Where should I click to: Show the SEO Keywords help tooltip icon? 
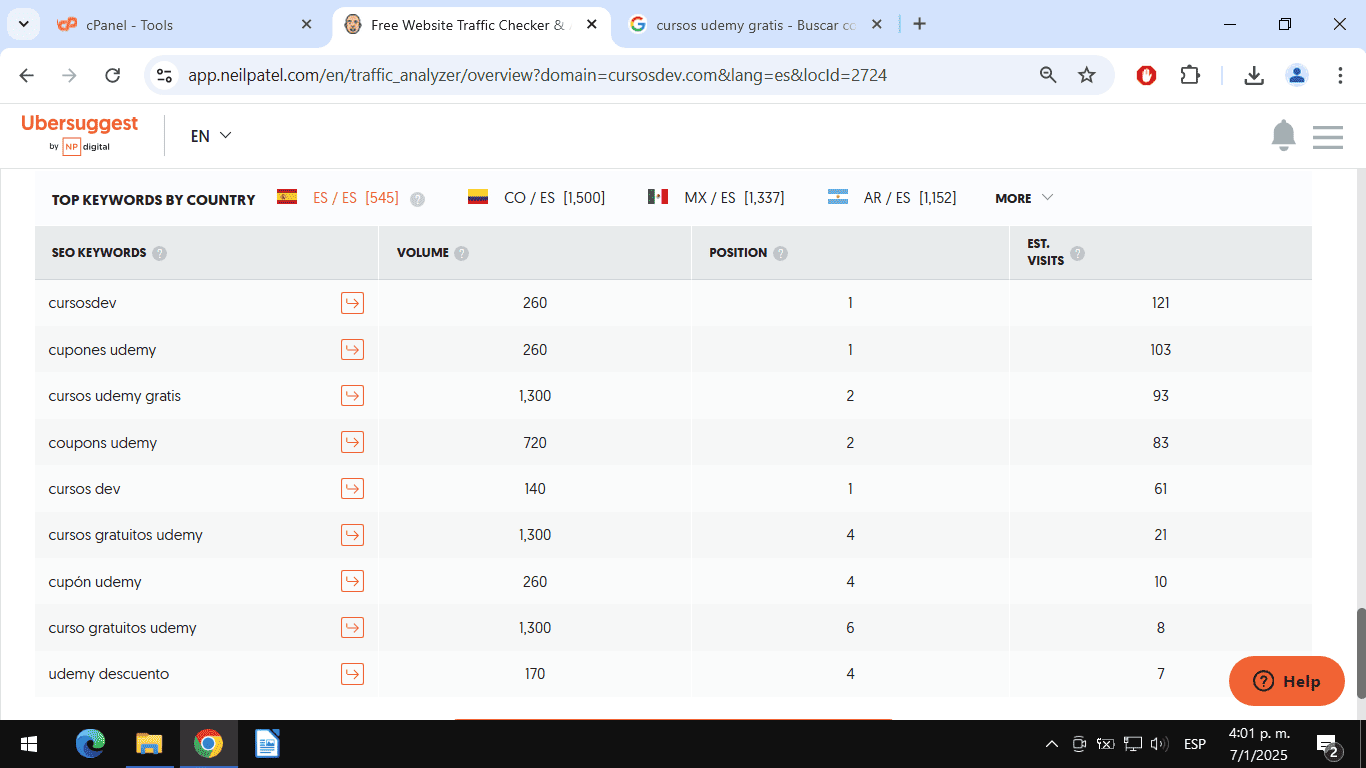(x=160, y=253)
